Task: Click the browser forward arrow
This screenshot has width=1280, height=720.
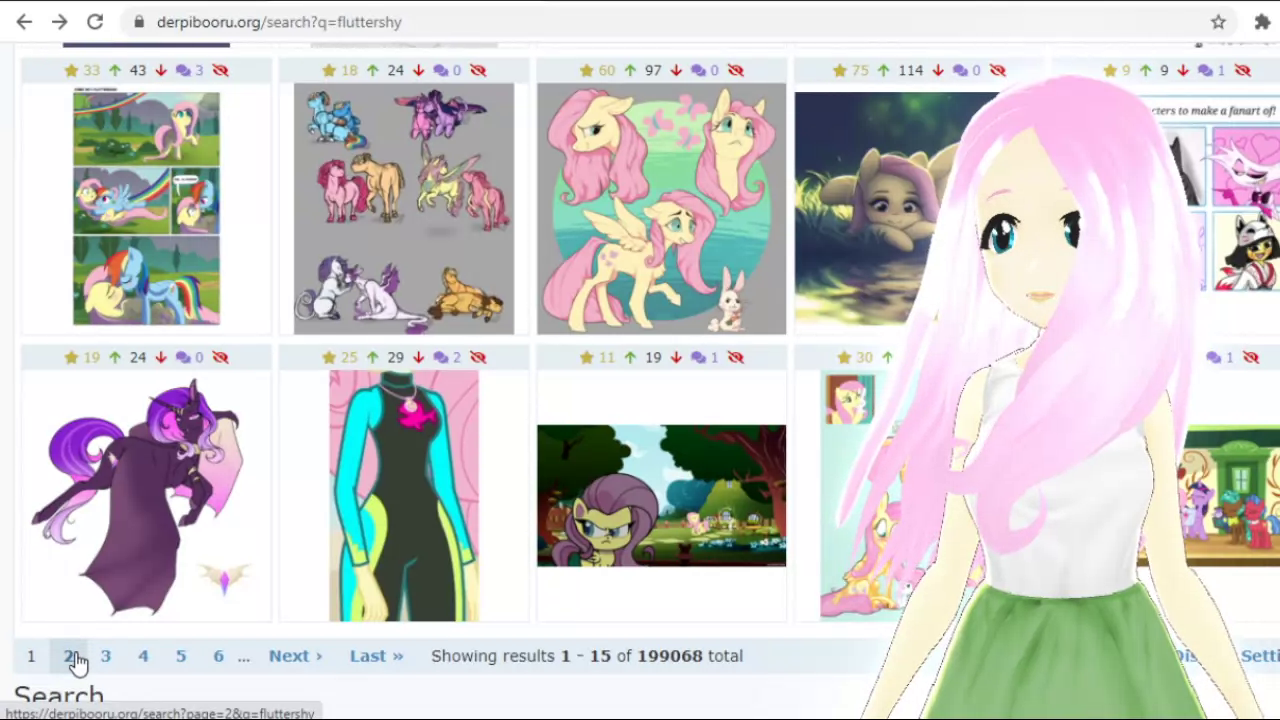Action: [x=60, y=21]
